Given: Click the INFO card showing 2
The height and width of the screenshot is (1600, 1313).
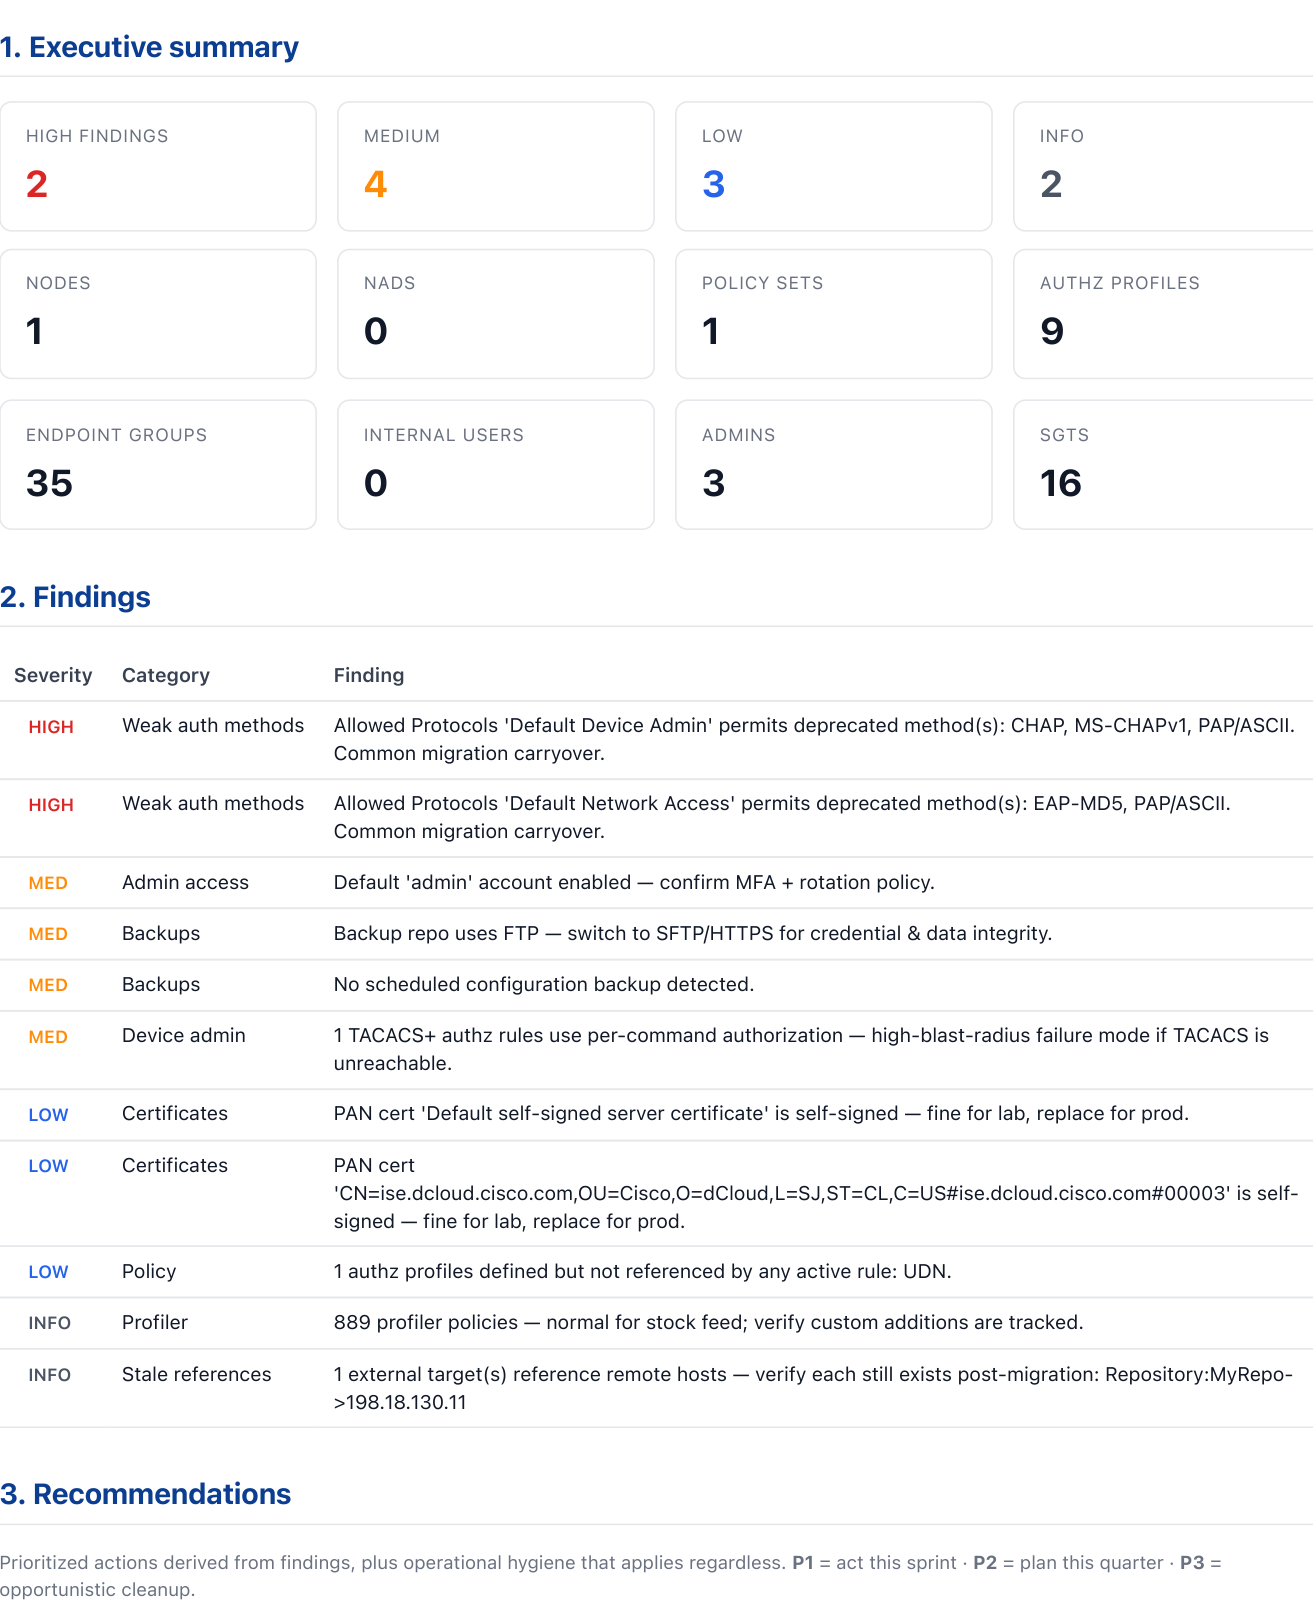Looking at the screenshot, I should (x=1163, y=166).
